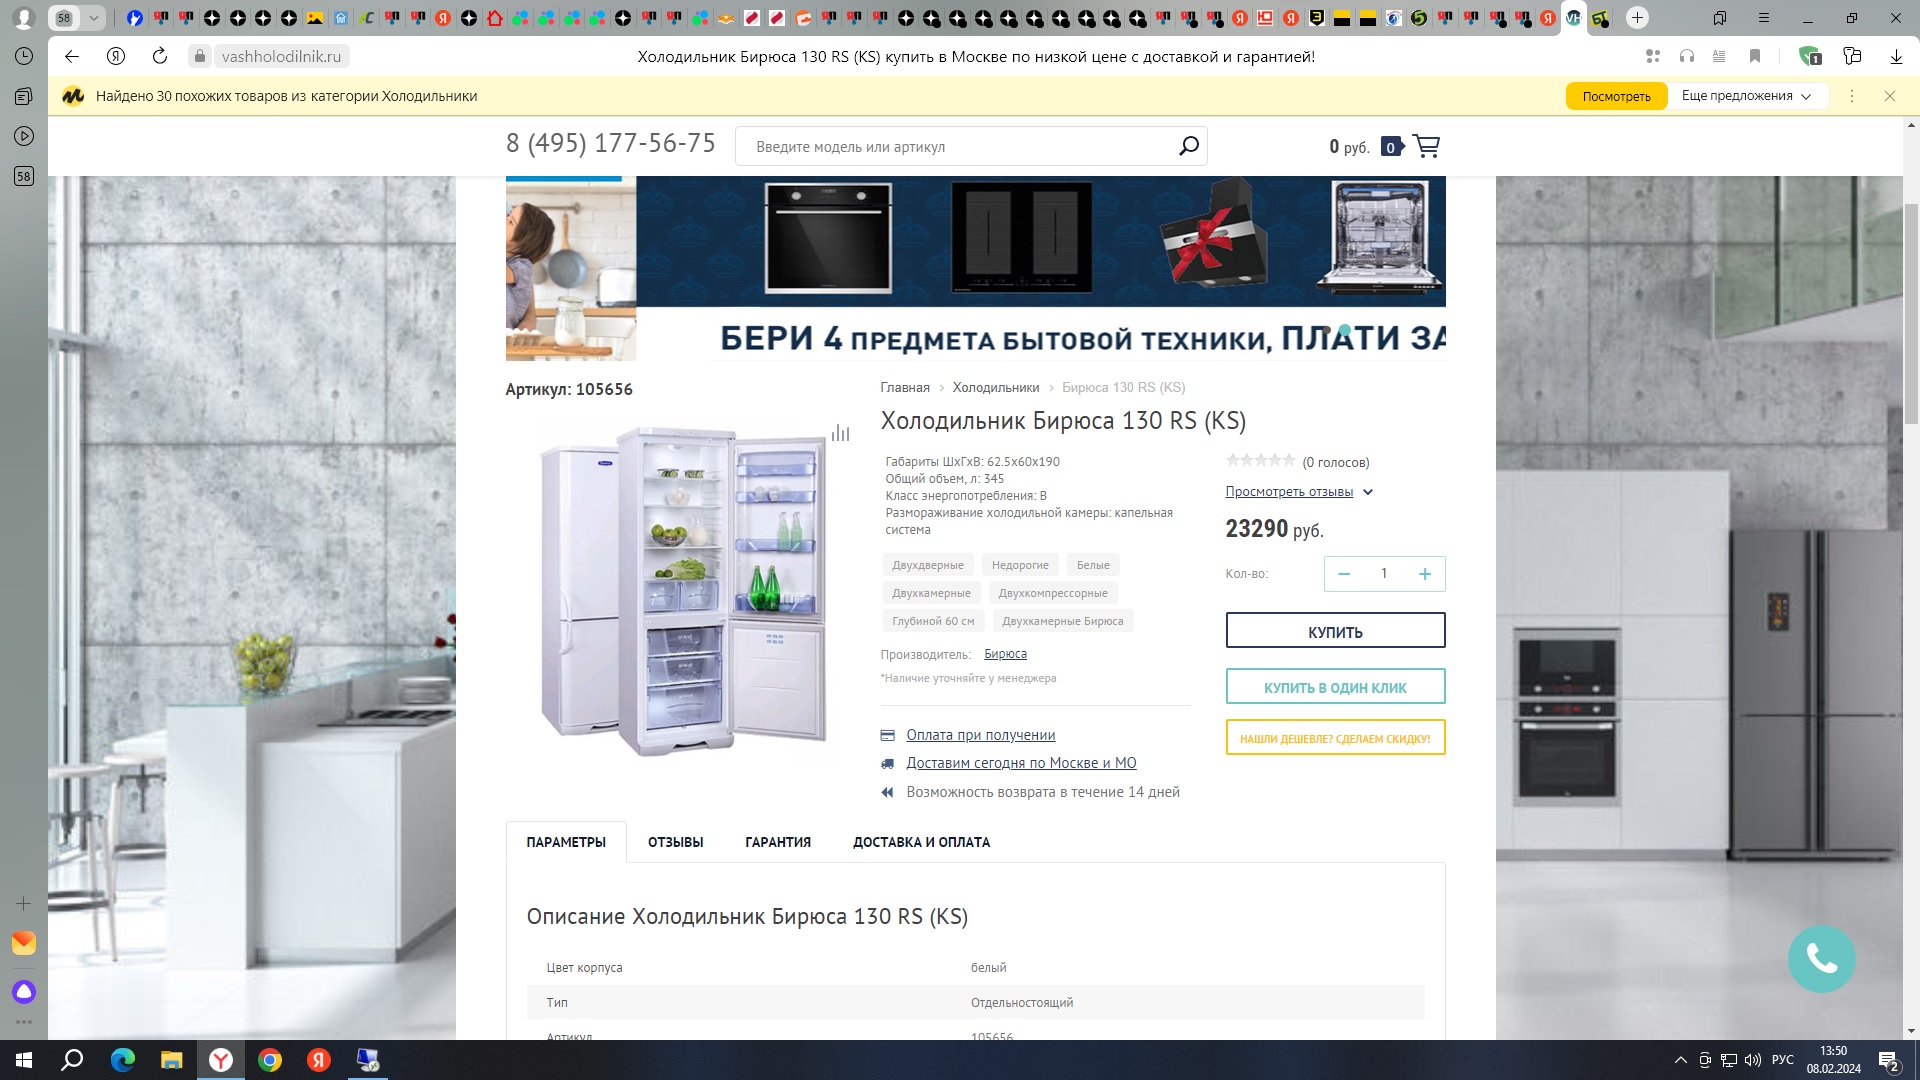This screenshot has height=1080, width=1920.
Task: Open Alice assistant icon in sidebar
Action: [24, 992]
